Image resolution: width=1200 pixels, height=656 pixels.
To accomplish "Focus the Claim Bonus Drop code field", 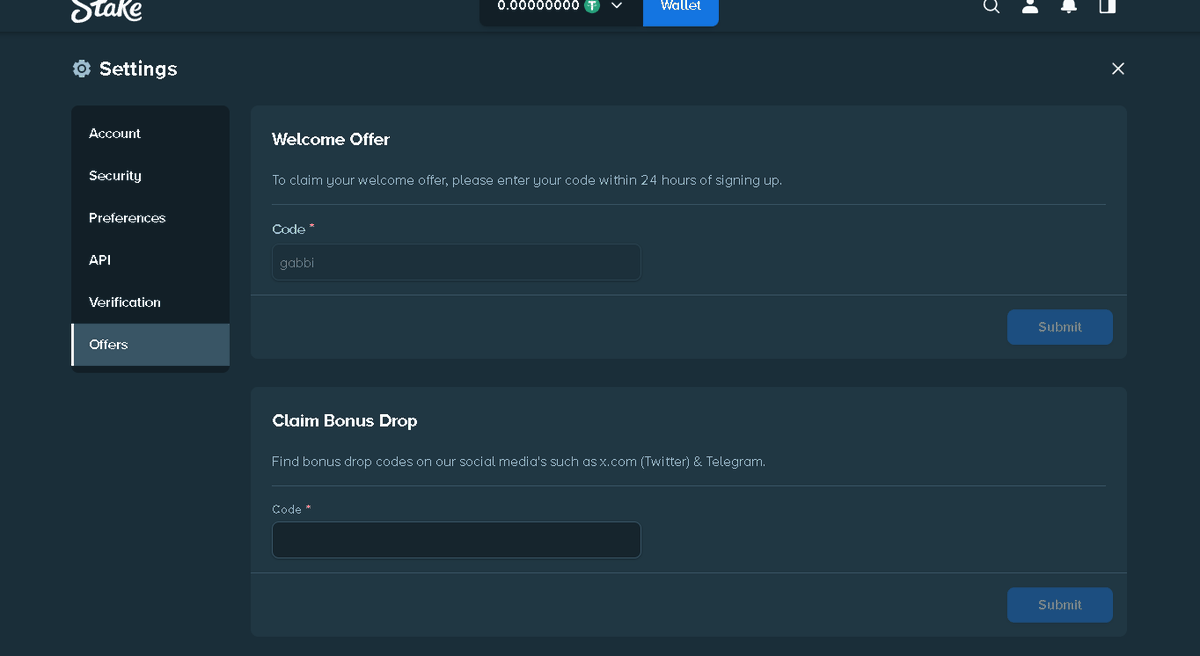I will click(456, 540).
